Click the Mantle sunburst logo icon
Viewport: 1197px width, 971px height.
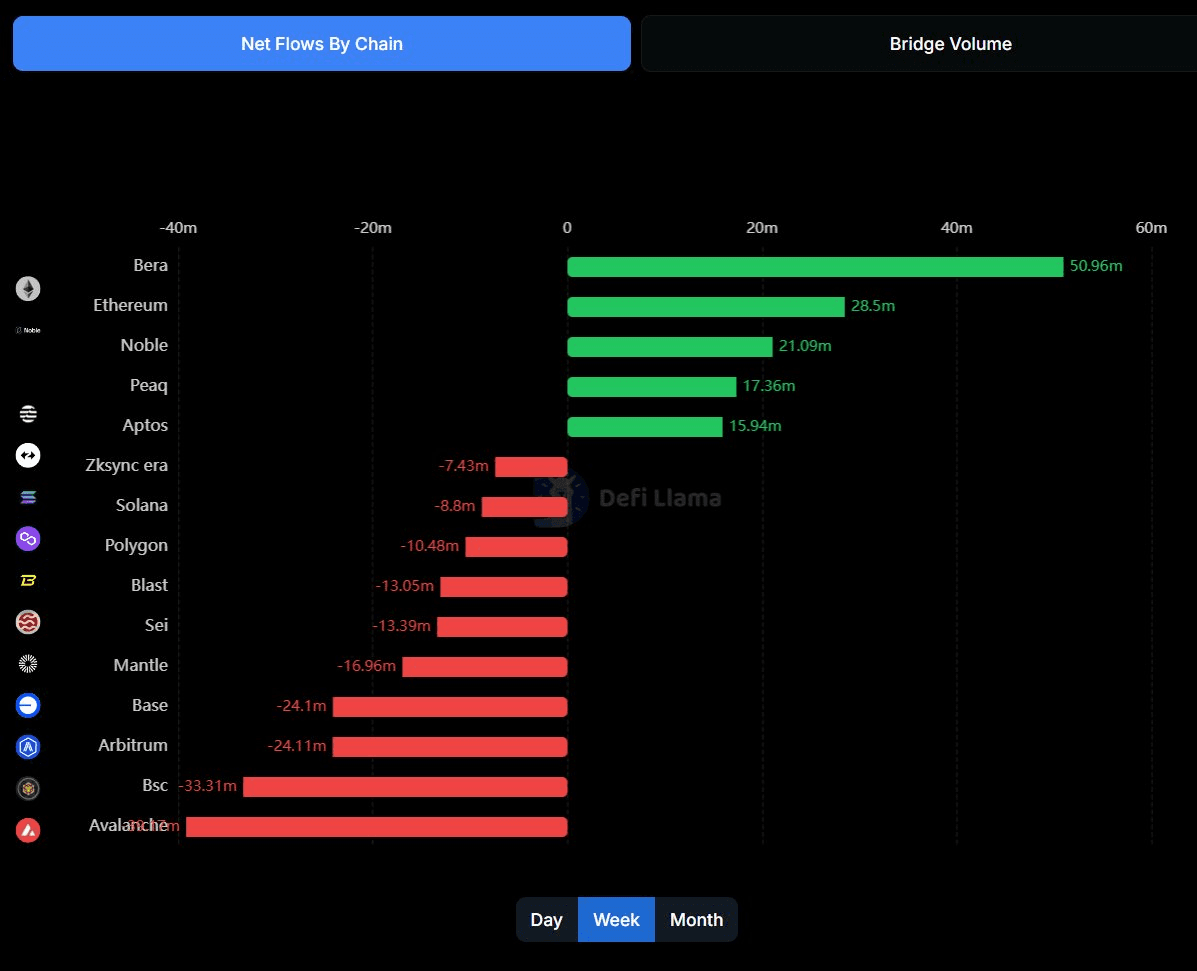[28, 663]
